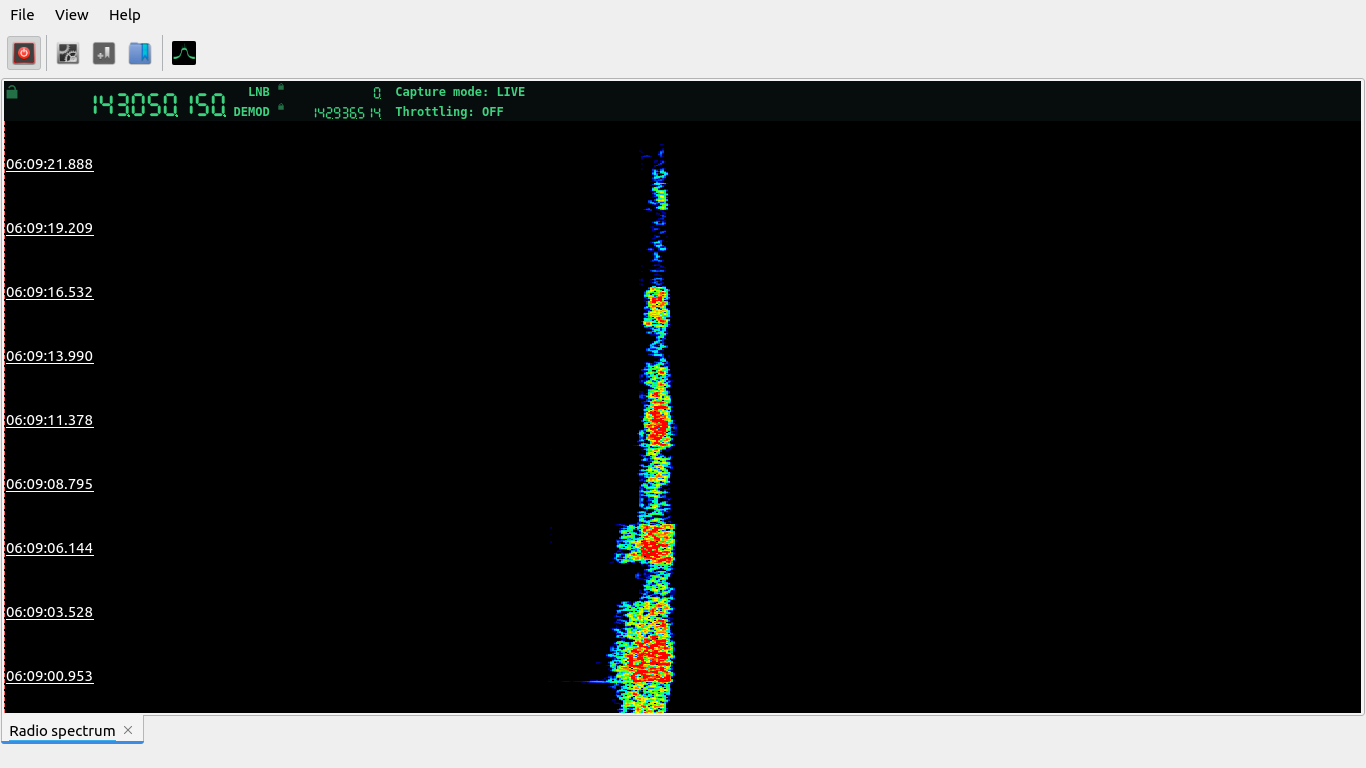Screen dimensions: 1366x768
Task: Click waterfall timestamp 06:09:06.144
Action: point(49,548)
